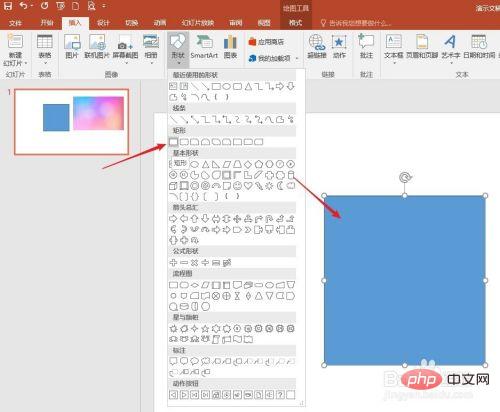Viewport: 500px width, 412px height.
Task: Click the blue rectangle on the slide
Action: (x=405, y=280)
